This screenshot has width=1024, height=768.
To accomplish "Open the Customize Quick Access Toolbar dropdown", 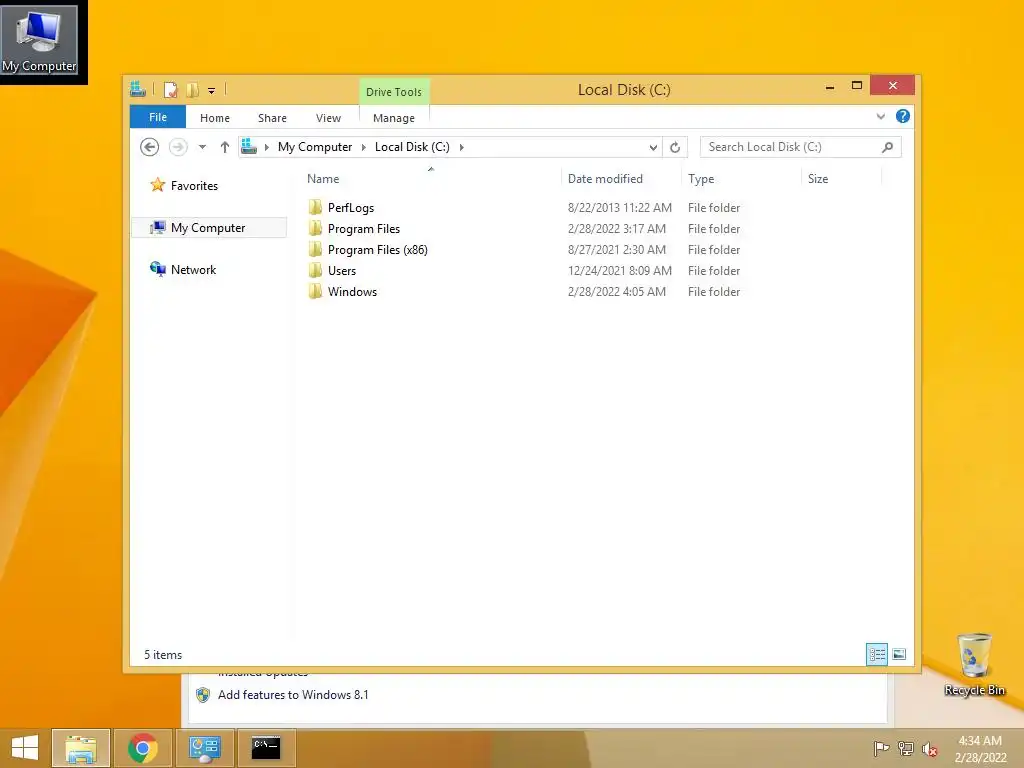I will pos(212,91).
